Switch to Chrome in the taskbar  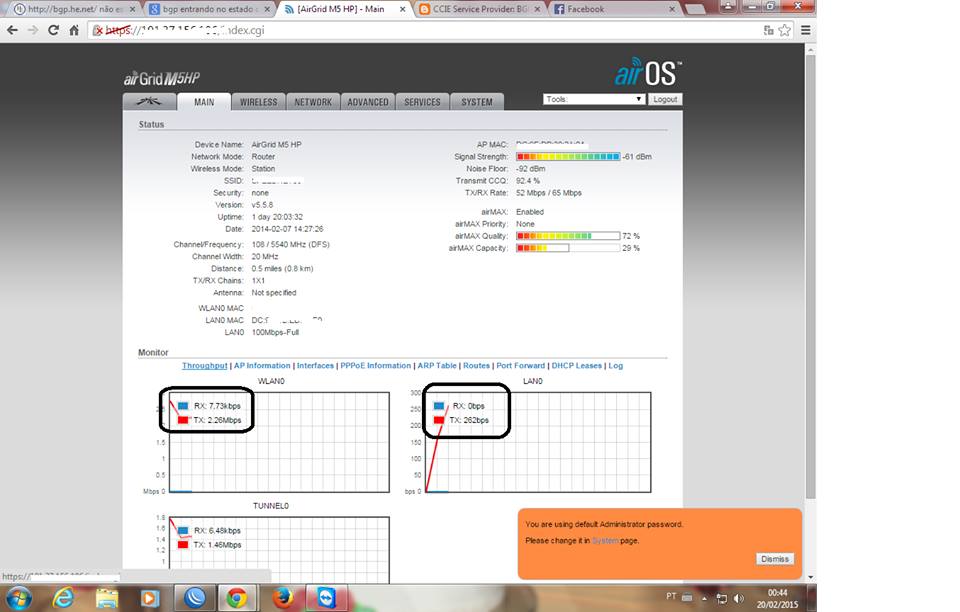[237, 598]
